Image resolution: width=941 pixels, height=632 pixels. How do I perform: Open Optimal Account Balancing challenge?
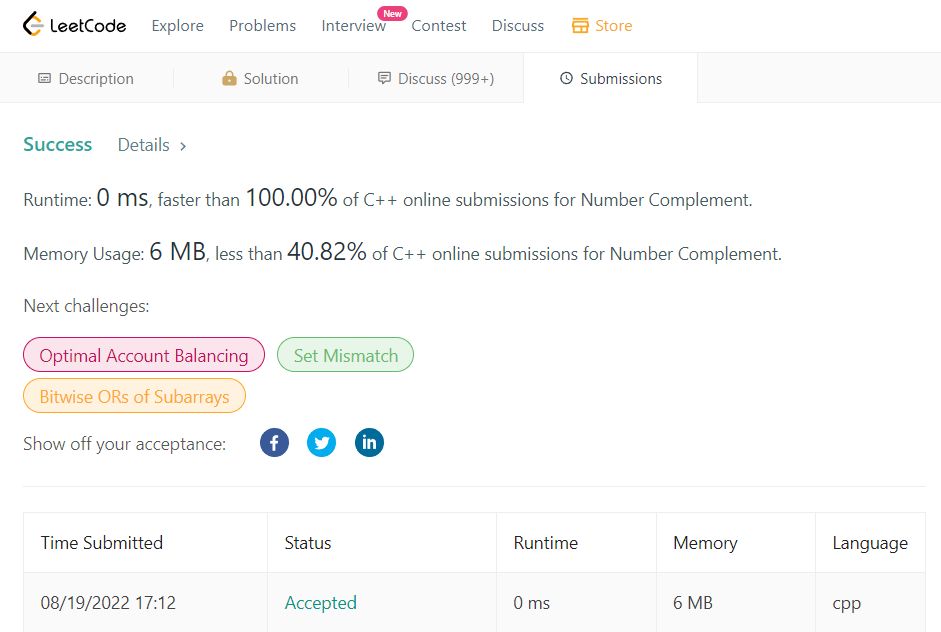(144, 355)
